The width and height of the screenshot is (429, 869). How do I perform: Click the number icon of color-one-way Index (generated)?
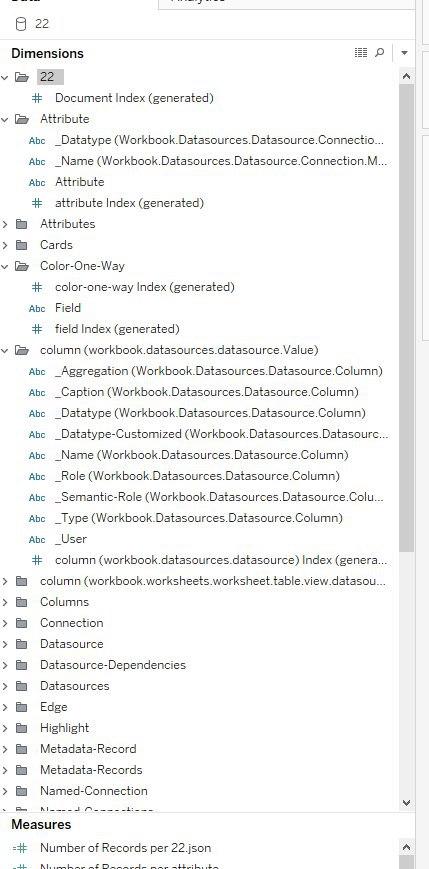click(37, 287)
